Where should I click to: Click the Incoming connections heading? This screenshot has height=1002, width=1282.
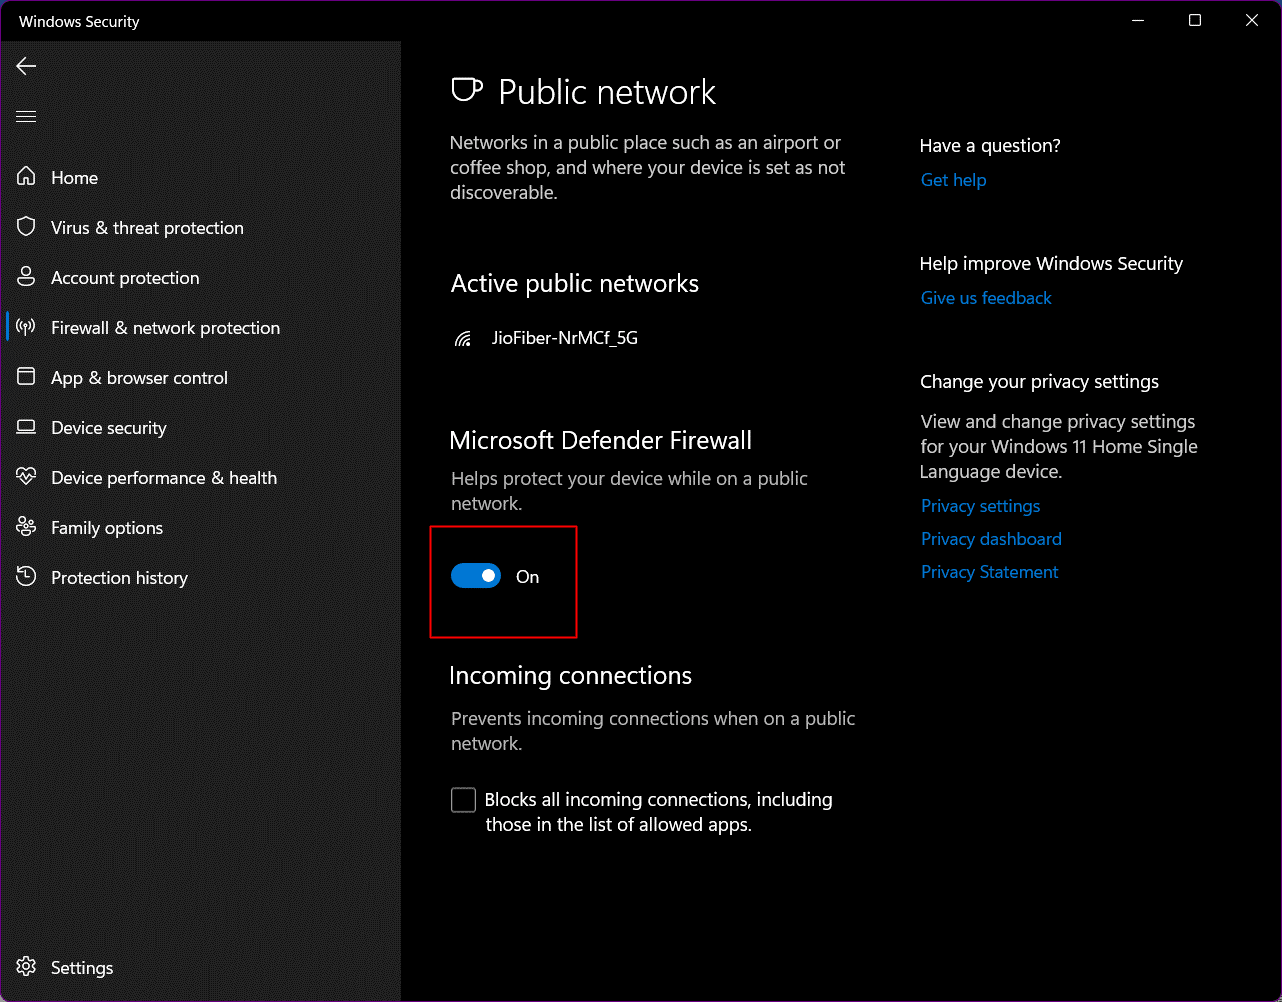[570, 675]
